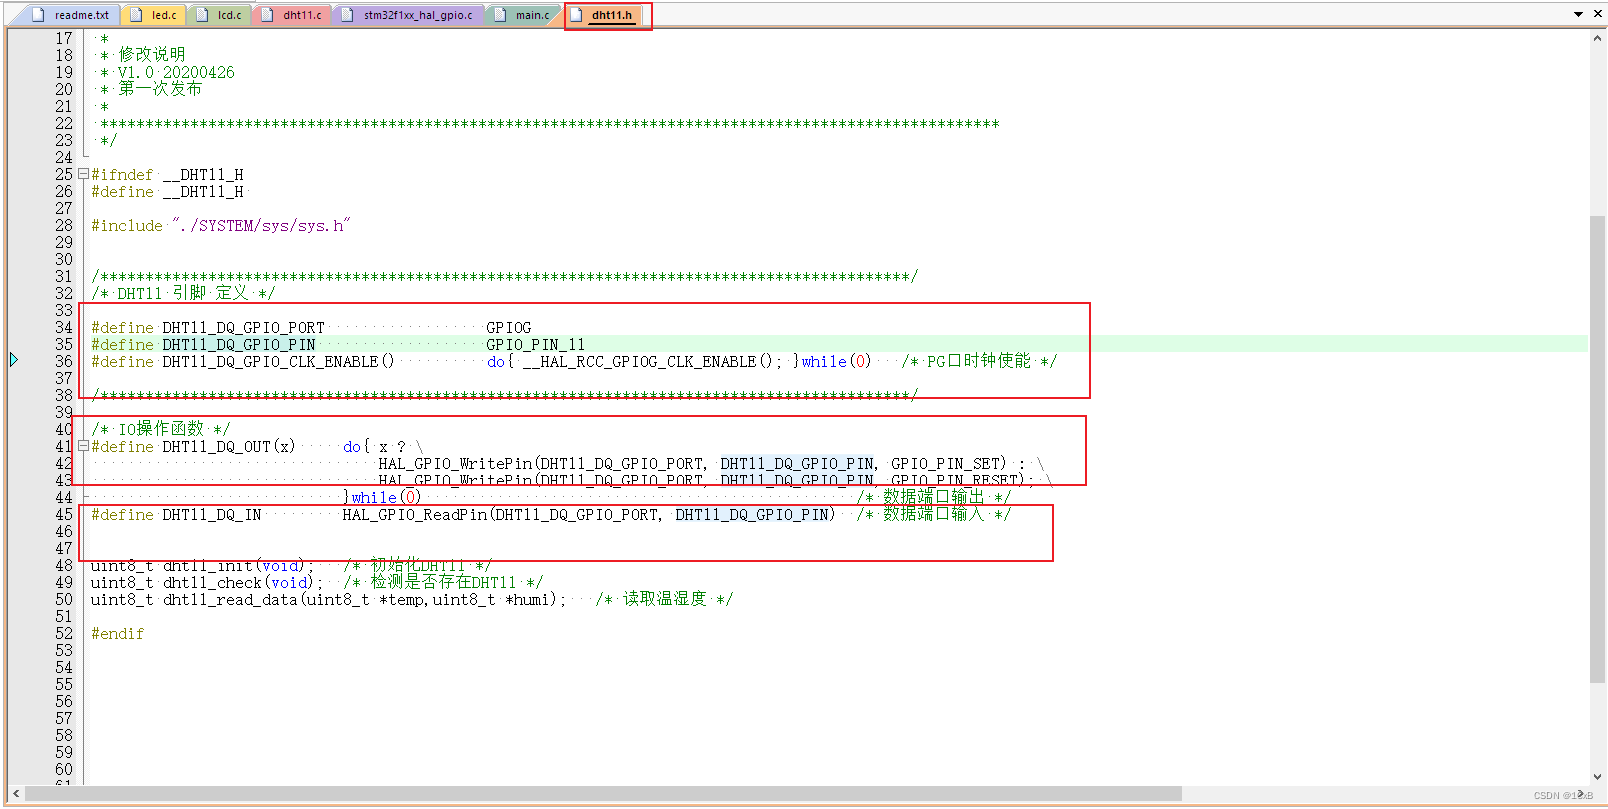The image size is (1608, 809).
Task: Click the stm32f1xx_hal_gpio.c tab file icon
Action: [x=347, y=15]
